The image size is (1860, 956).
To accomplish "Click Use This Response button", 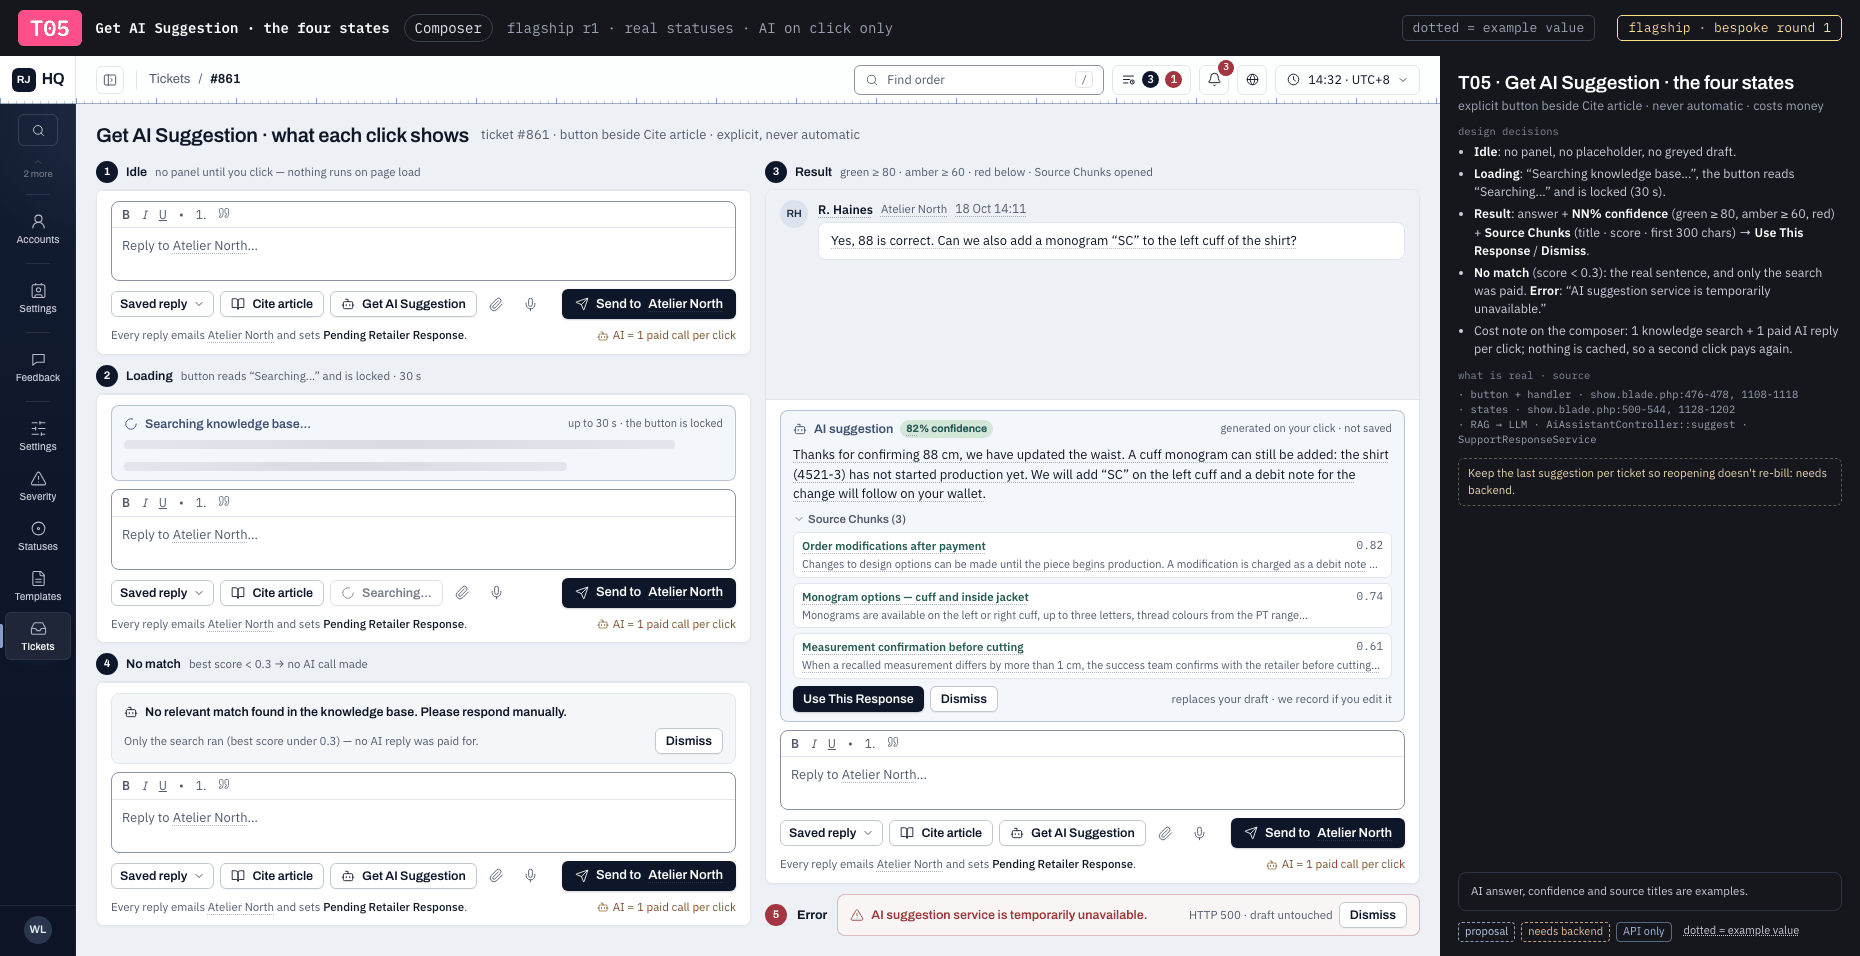I will click(858, 699).
